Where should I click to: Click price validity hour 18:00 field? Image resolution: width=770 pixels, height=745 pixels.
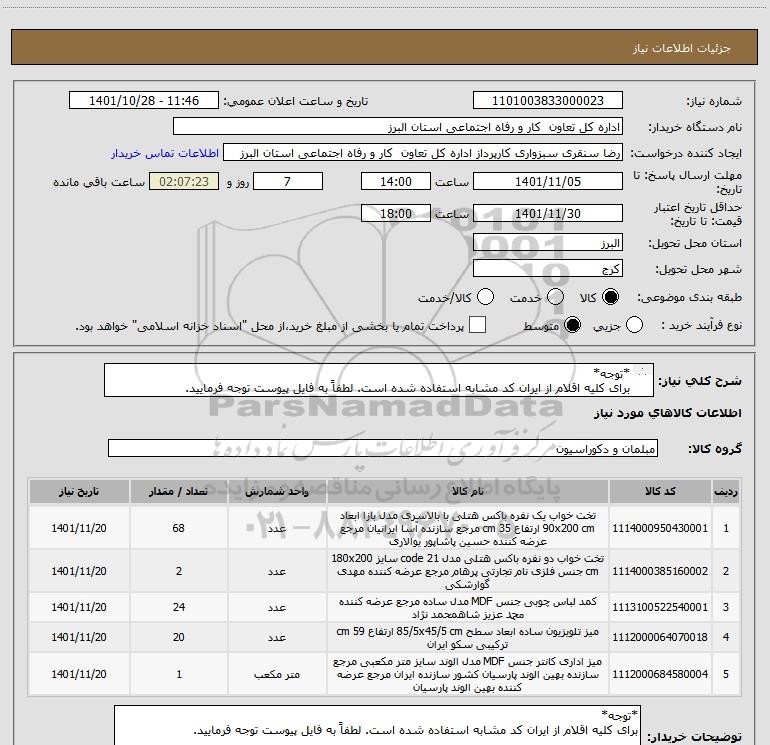396,214
